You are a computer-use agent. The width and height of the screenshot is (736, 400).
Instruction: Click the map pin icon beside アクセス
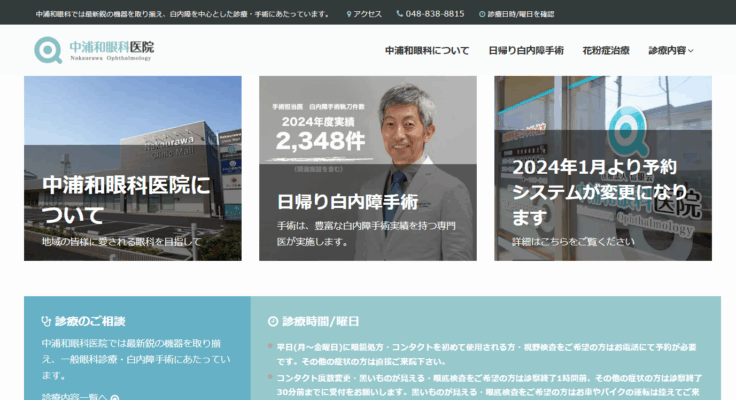349,14
